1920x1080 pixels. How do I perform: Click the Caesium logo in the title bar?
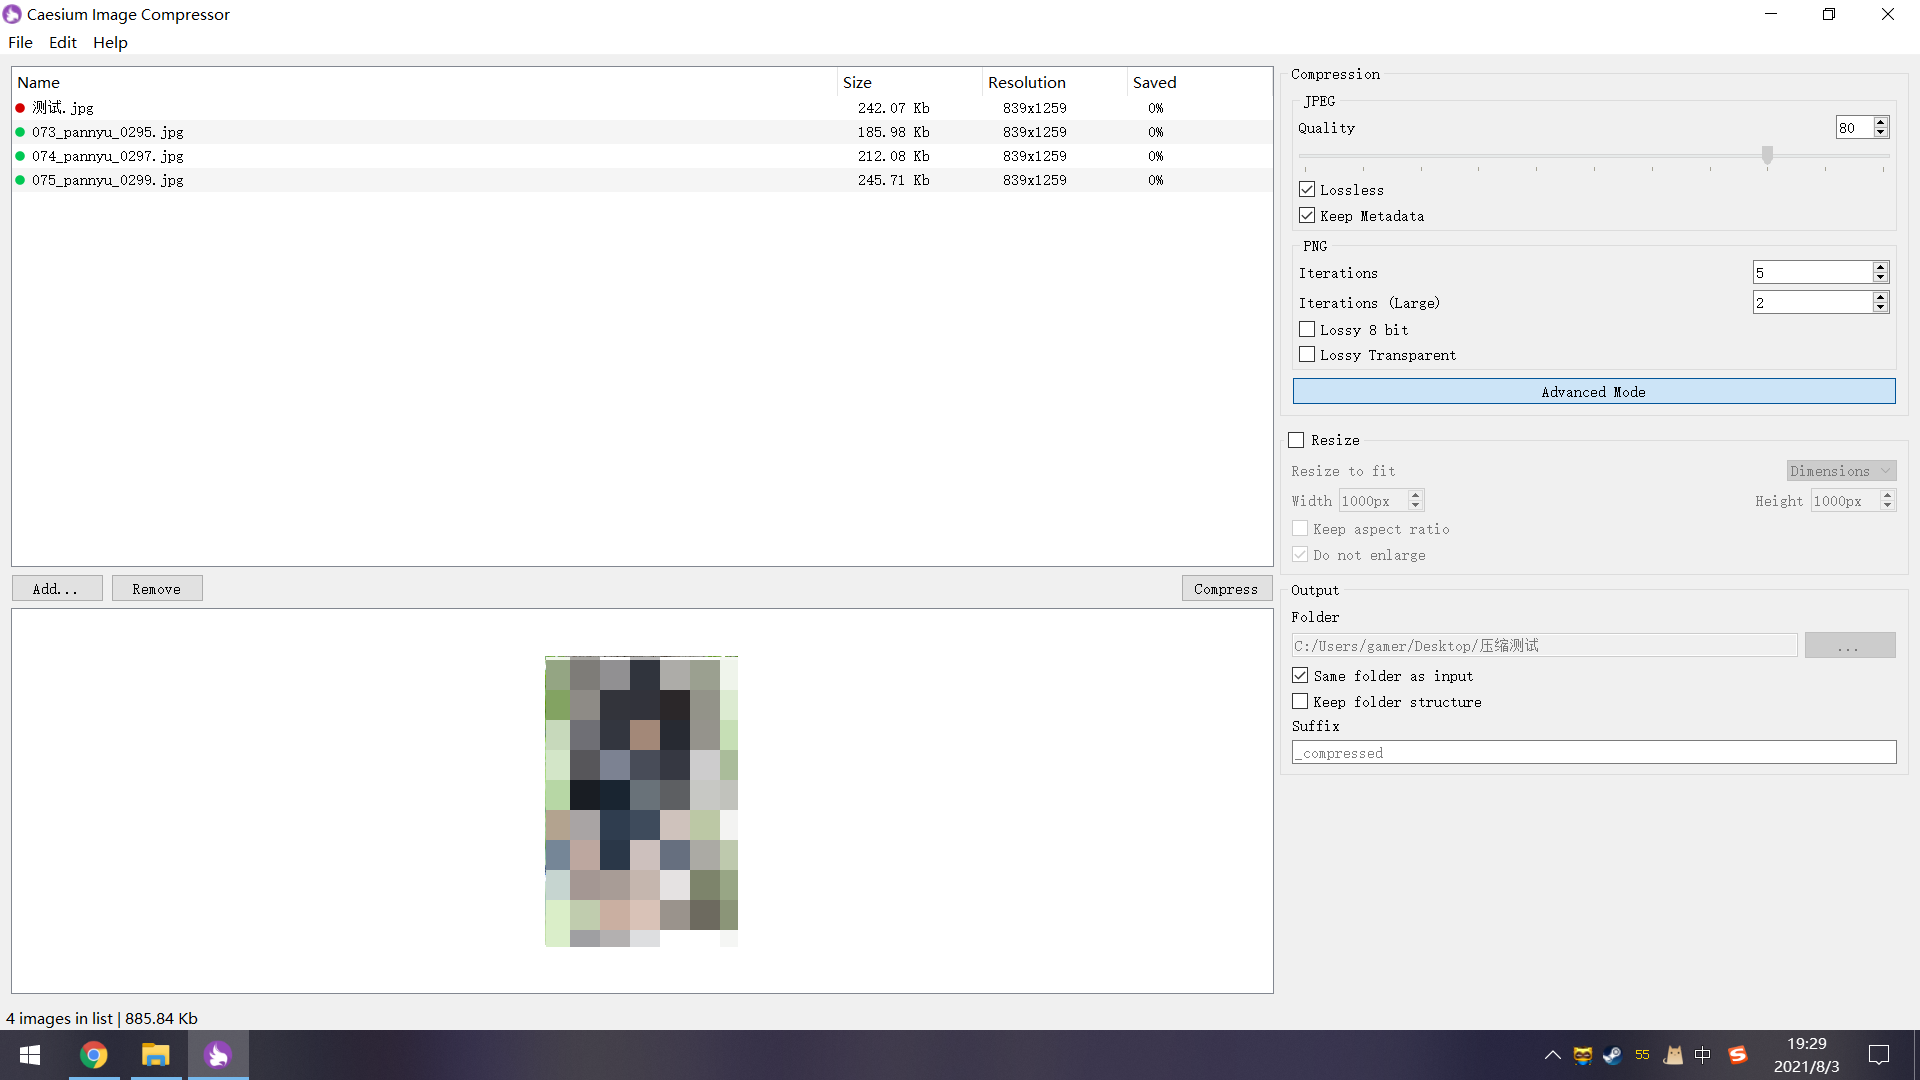pos(13,14)
